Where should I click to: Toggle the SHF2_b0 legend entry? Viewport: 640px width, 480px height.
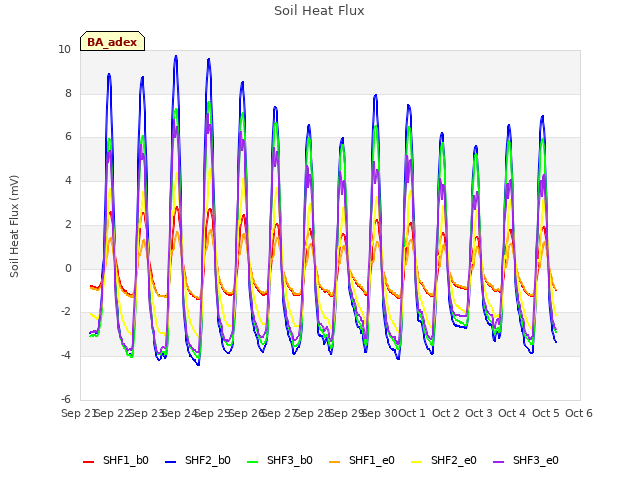click(198, 460)
